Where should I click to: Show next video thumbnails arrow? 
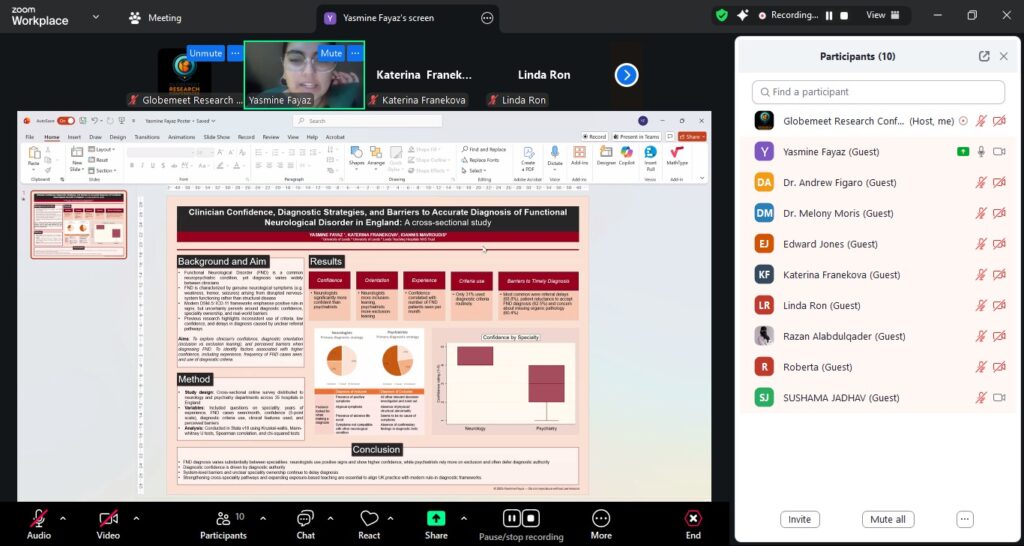click(626, 75)
